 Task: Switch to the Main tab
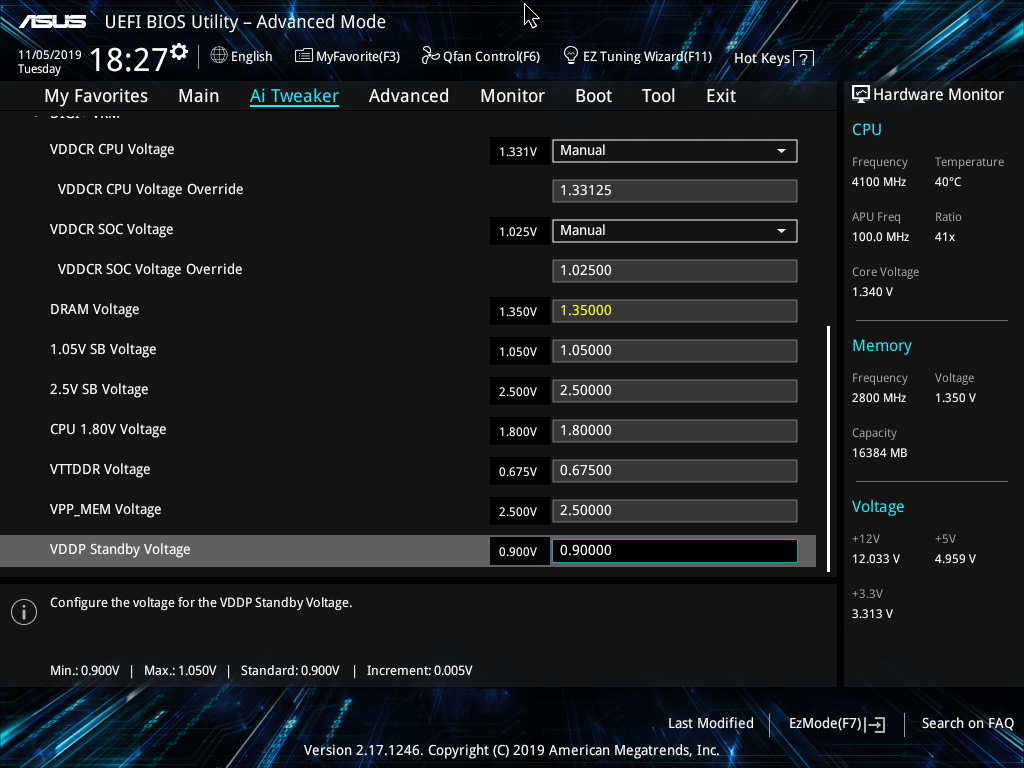199,96
